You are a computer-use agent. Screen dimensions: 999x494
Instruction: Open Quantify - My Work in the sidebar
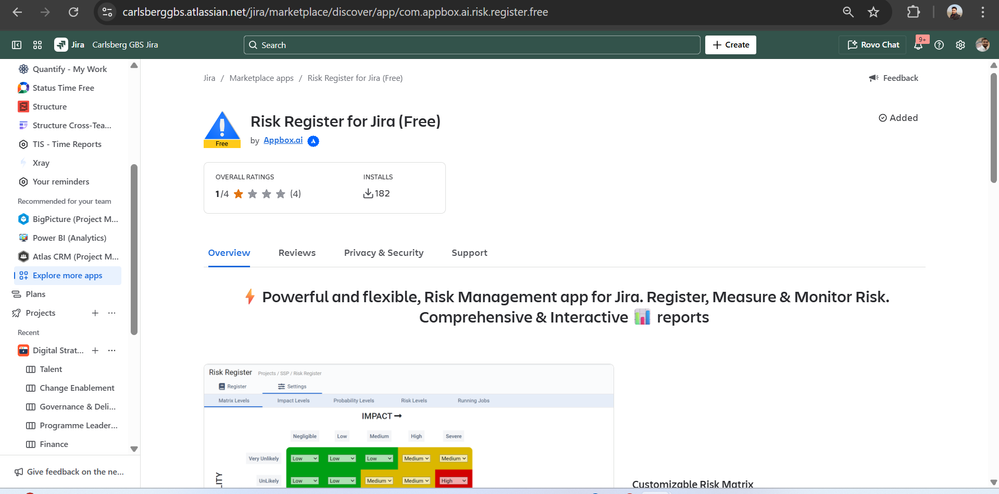pos(67,69)
